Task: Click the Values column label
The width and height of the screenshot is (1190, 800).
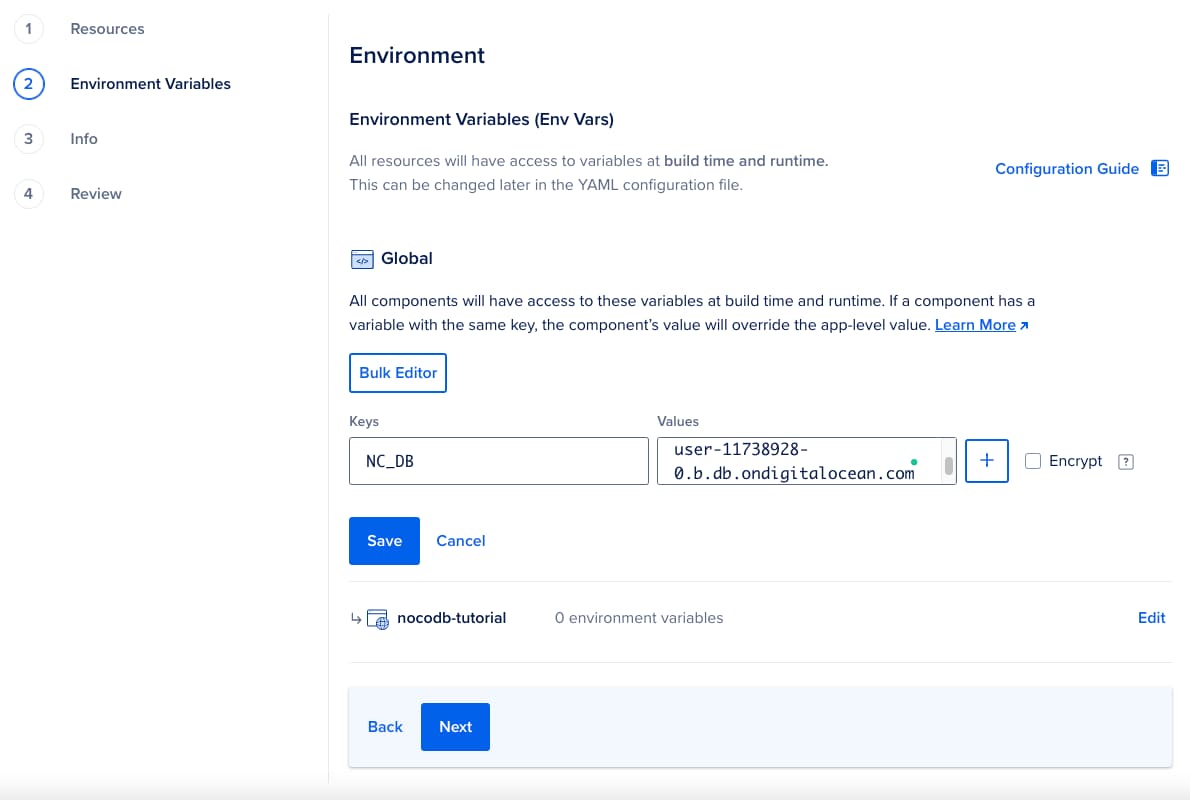Action: click(x=678, y=421)
